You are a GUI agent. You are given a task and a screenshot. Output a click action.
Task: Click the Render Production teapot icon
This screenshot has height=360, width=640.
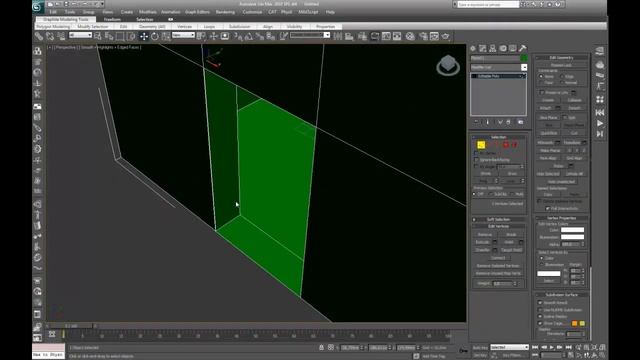pos(446,36)
